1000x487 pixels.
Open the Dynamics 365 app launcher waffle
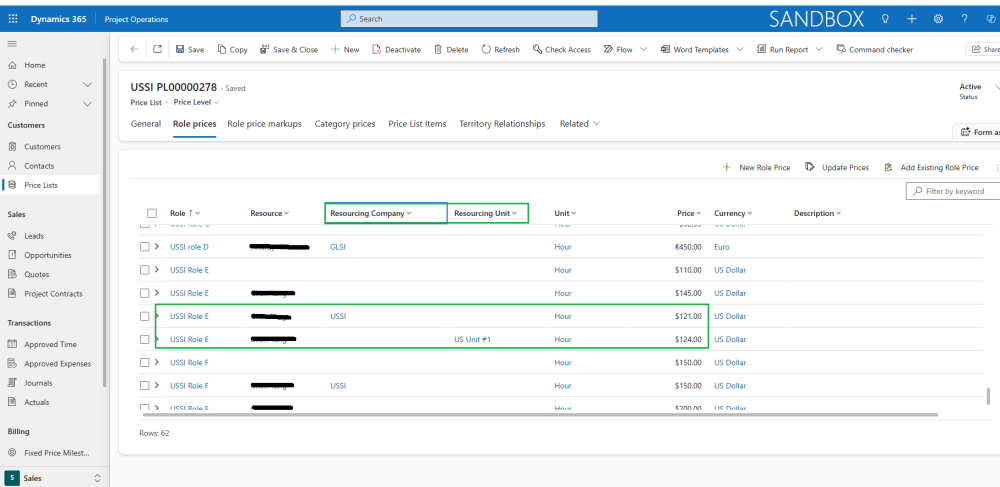[x=13, y=19]
